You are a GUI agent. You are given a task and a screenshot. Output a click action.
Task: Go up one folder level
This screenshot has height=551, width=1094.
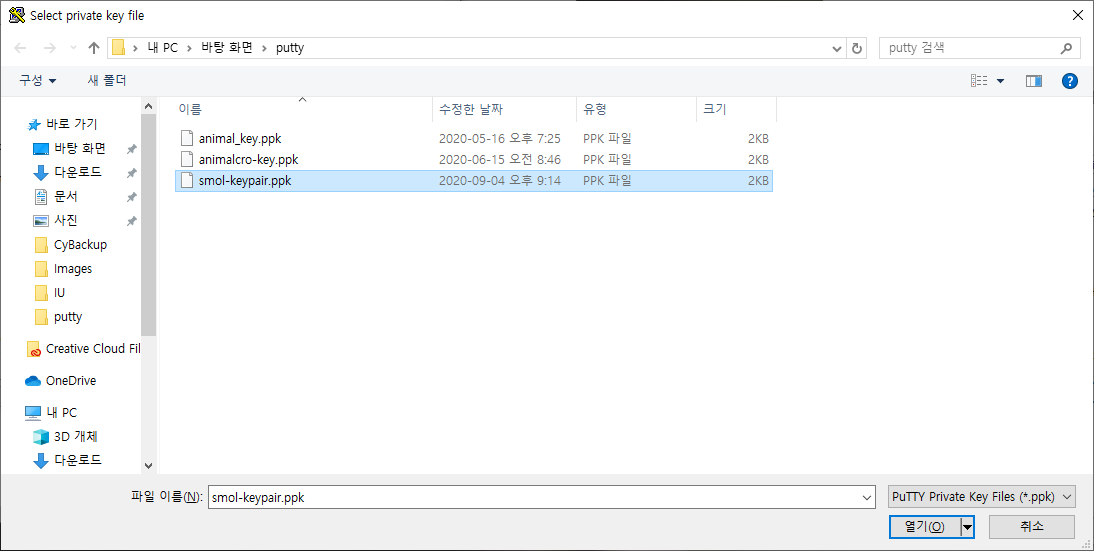pos(94,48)
